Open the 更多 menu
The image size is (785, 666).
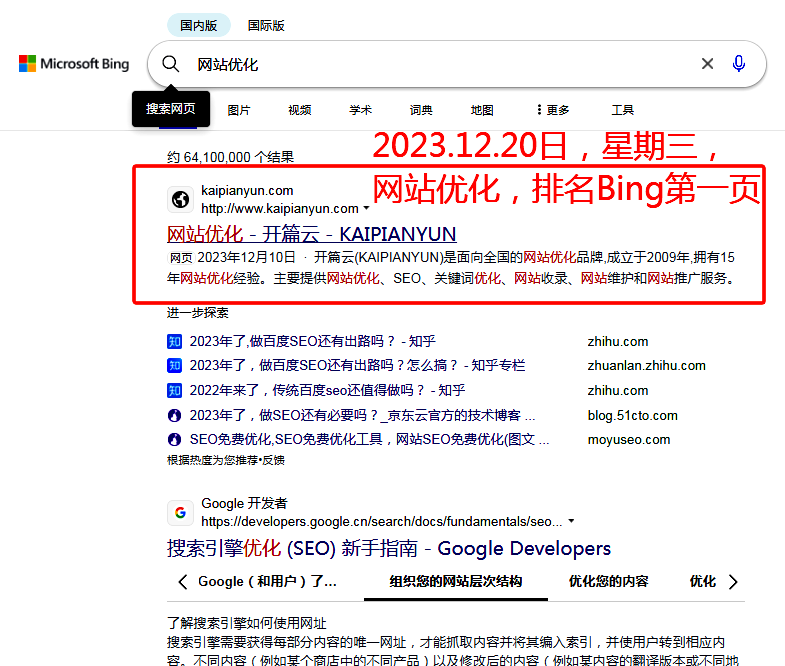[553, 110]
